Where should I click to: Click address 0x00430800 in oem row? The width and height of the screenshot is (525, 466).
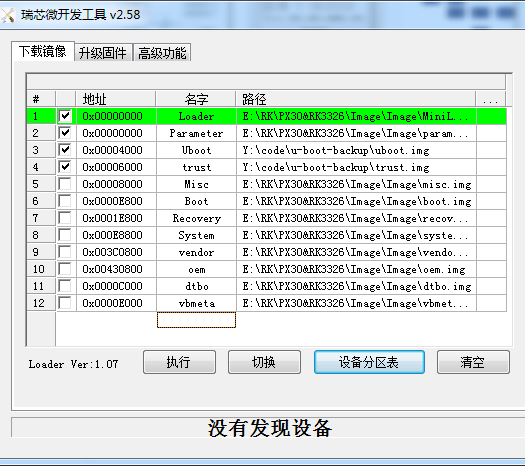click(116, 269)
